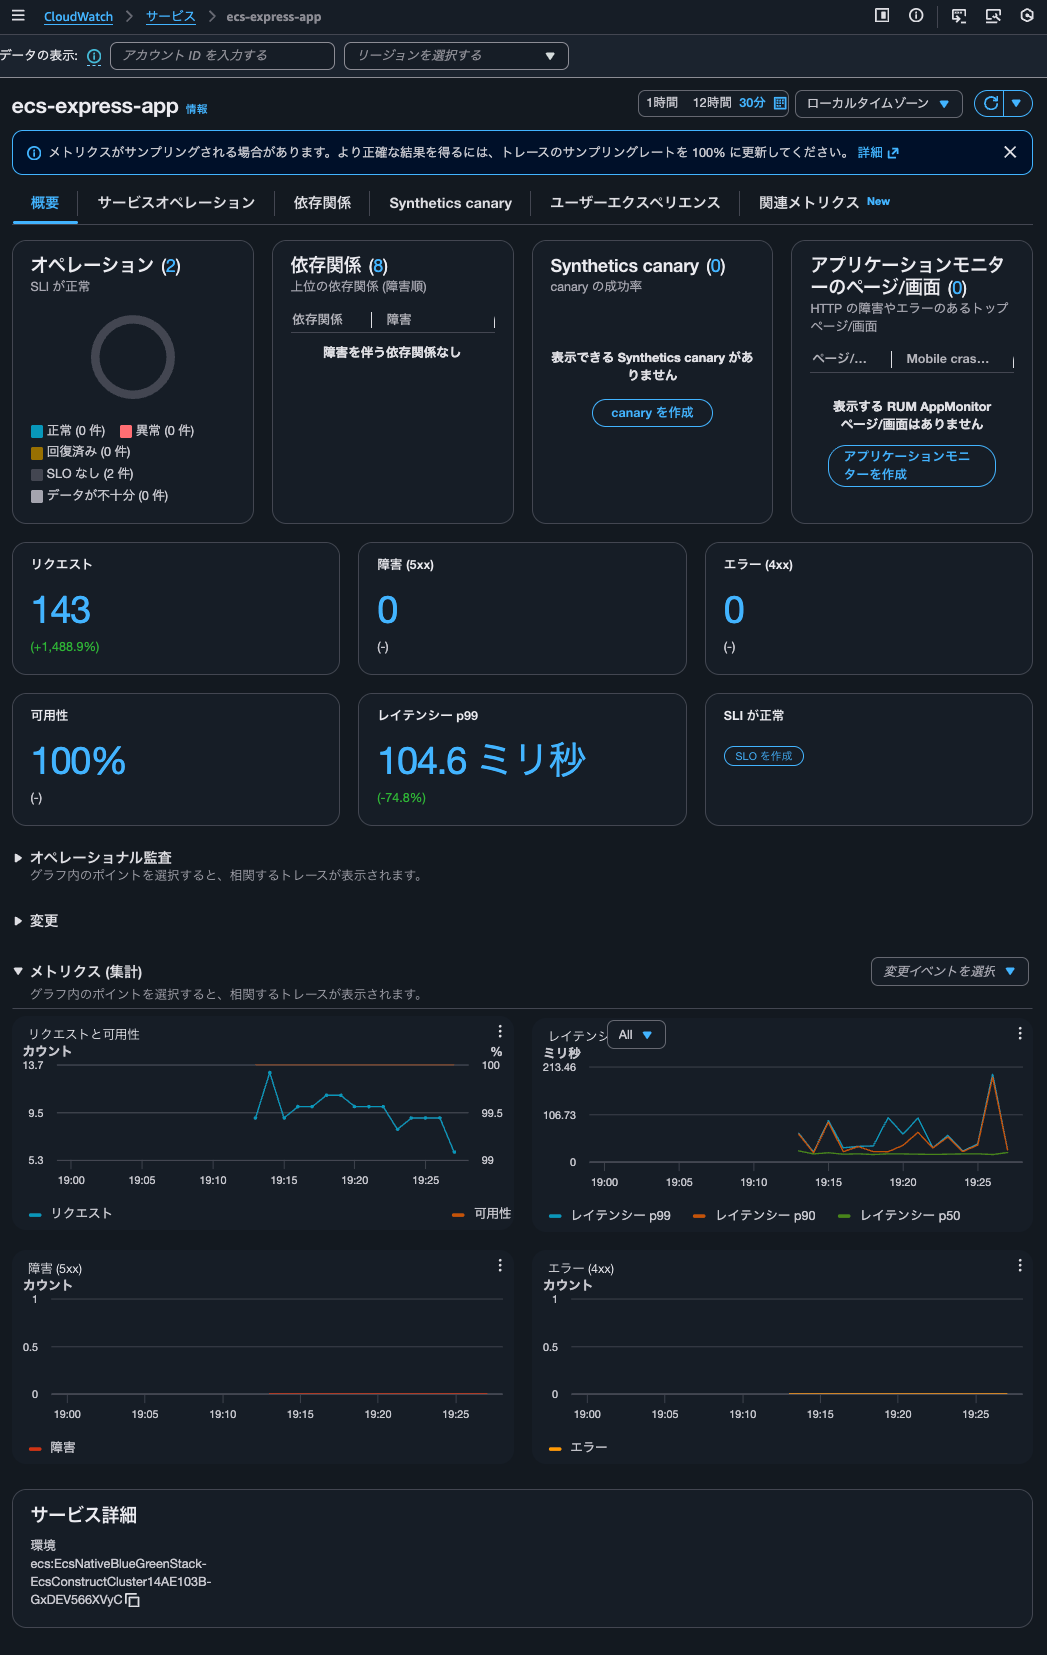Click the 依存関係 (8) count link
This screenshot has height=1655, width=1047.
click(378, 266)
